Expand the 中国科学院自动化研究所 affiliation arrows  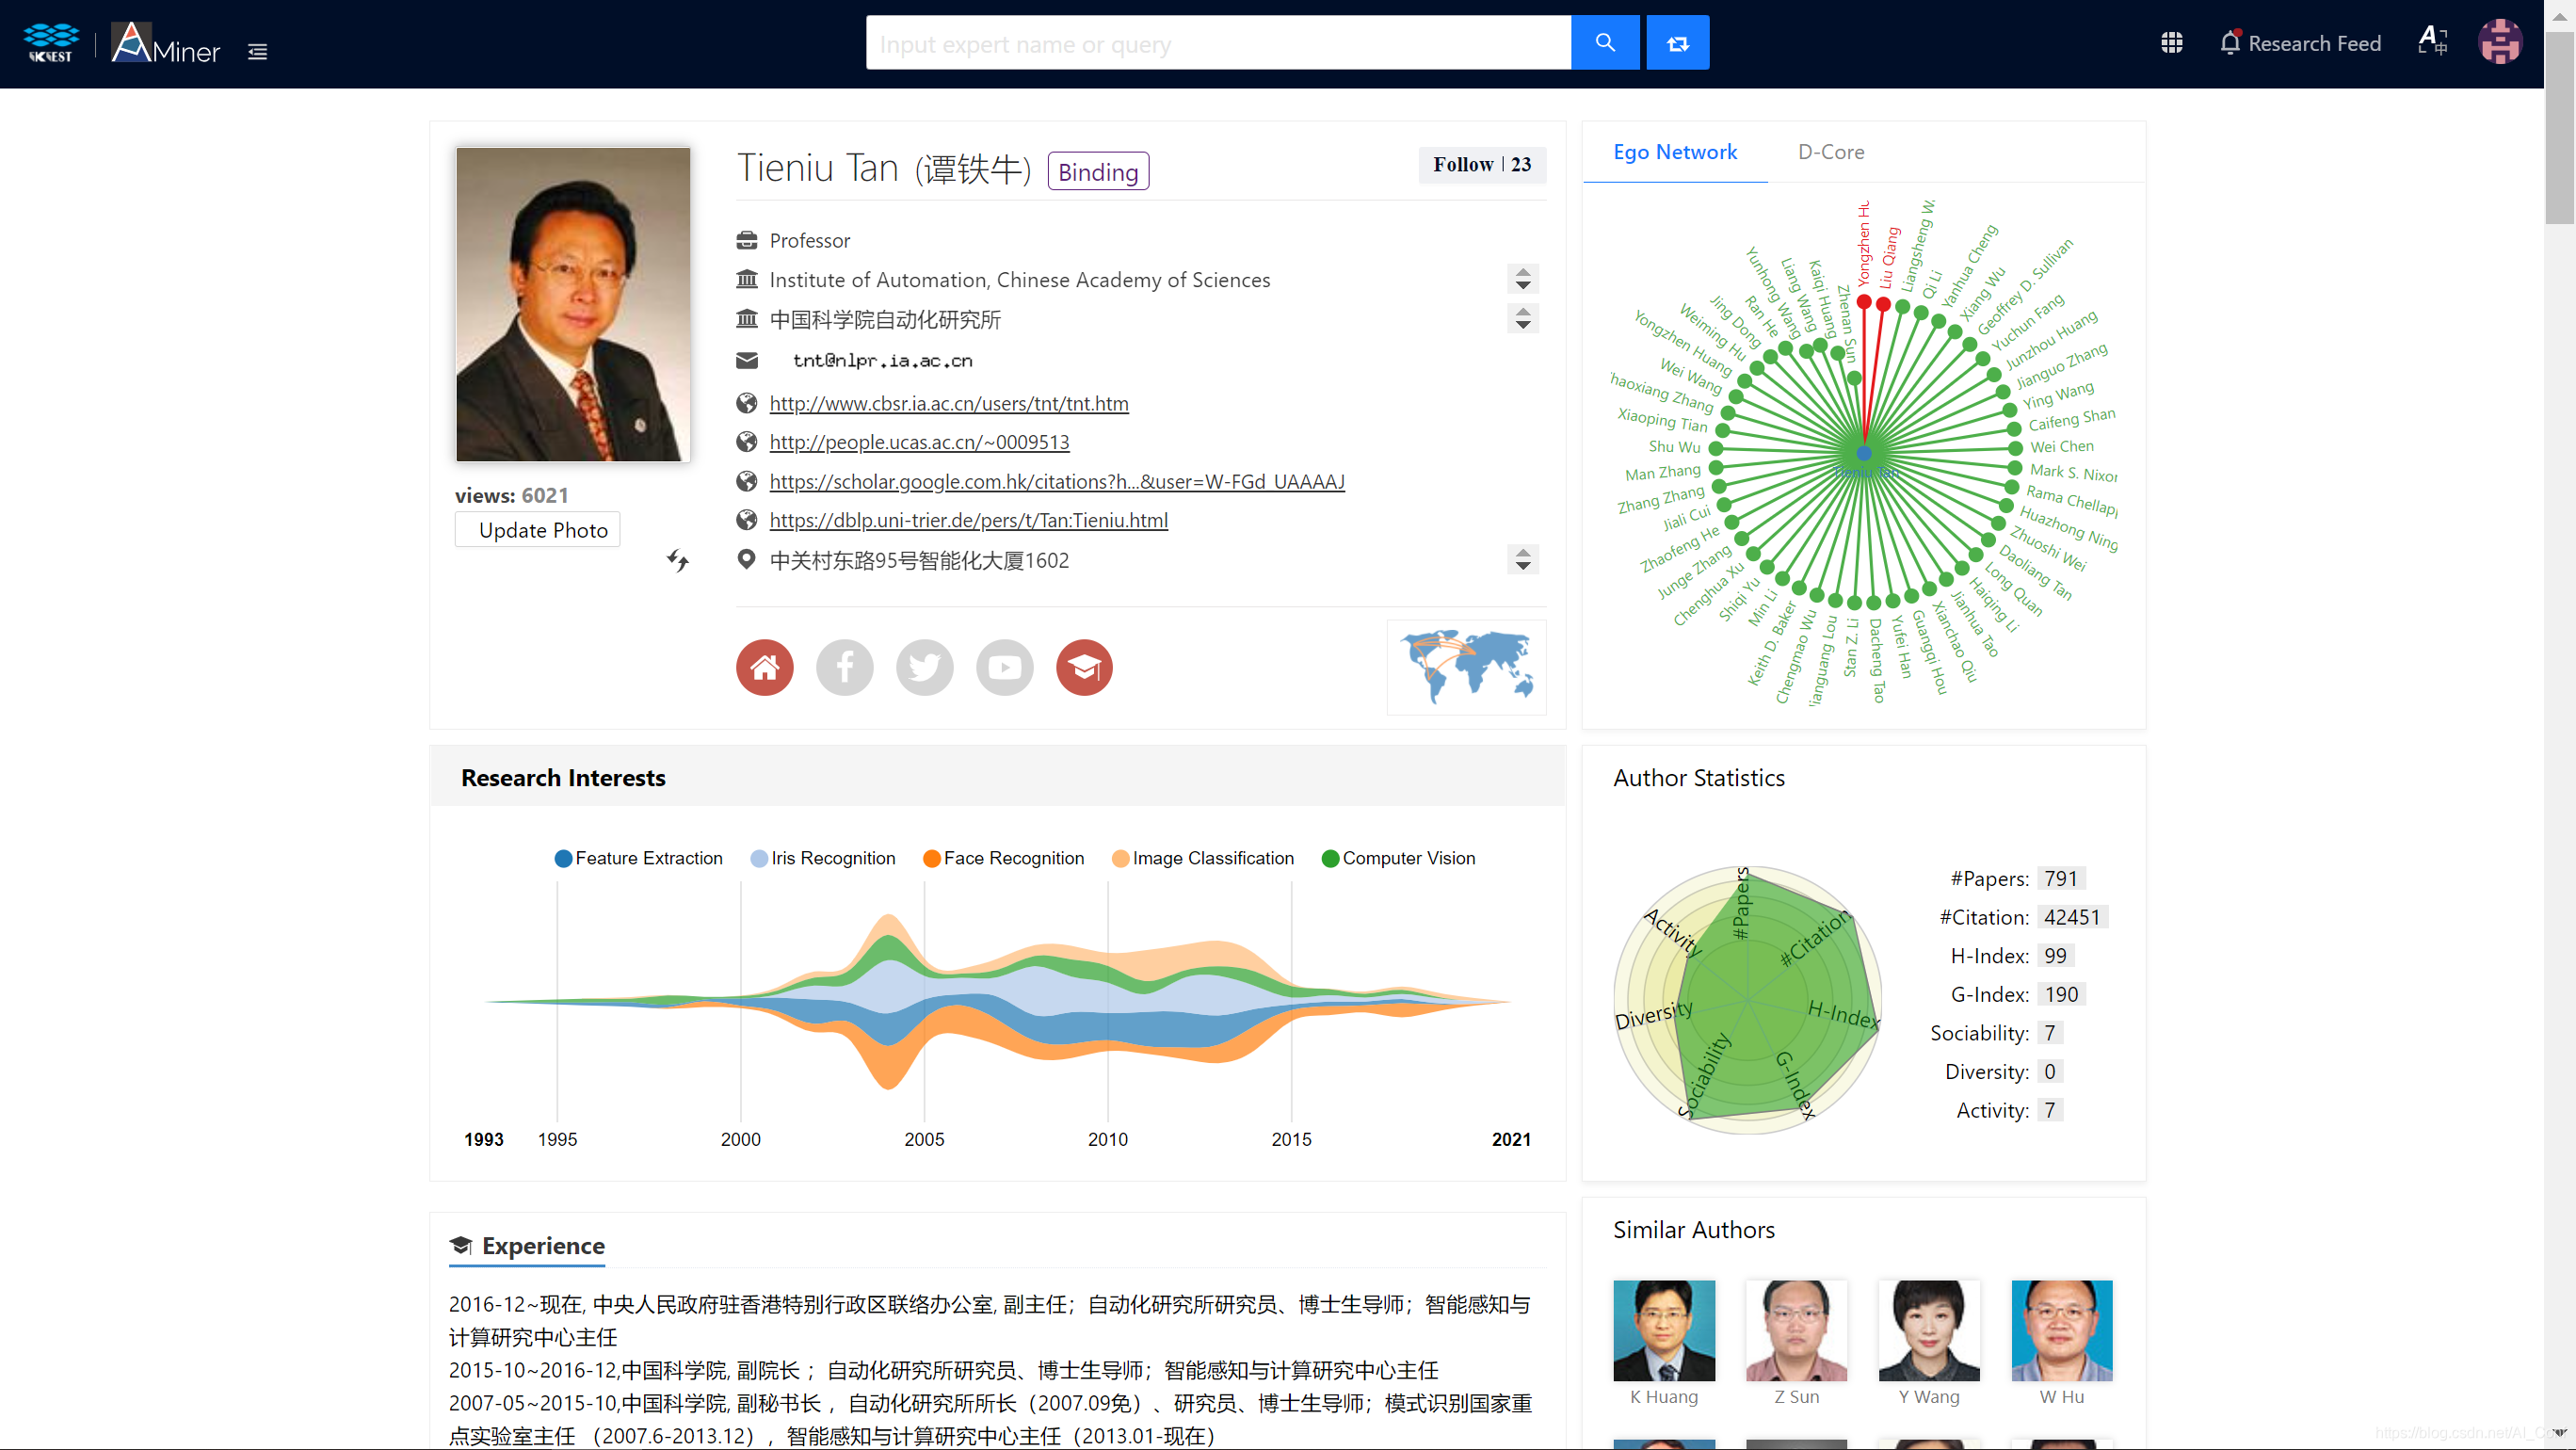(1522, 319)
